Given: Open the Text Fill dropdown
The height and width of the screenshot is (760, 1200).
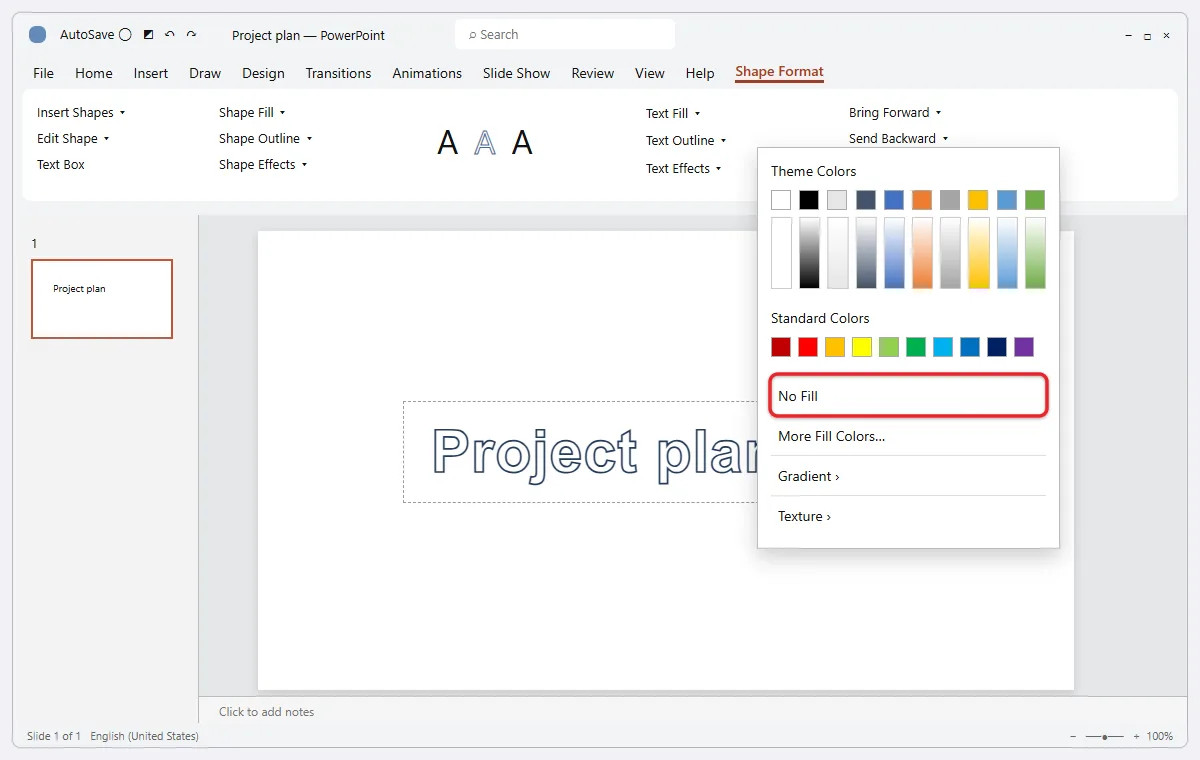Looking at the screenshot, I should point(673,113).
